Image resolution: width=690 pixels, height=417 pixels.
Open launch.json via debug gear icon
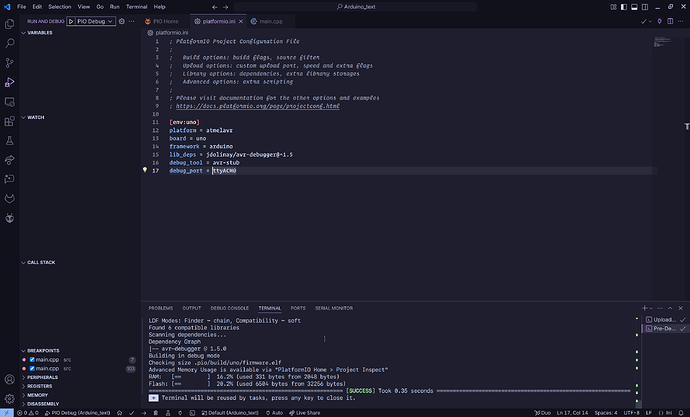(122, 21)
